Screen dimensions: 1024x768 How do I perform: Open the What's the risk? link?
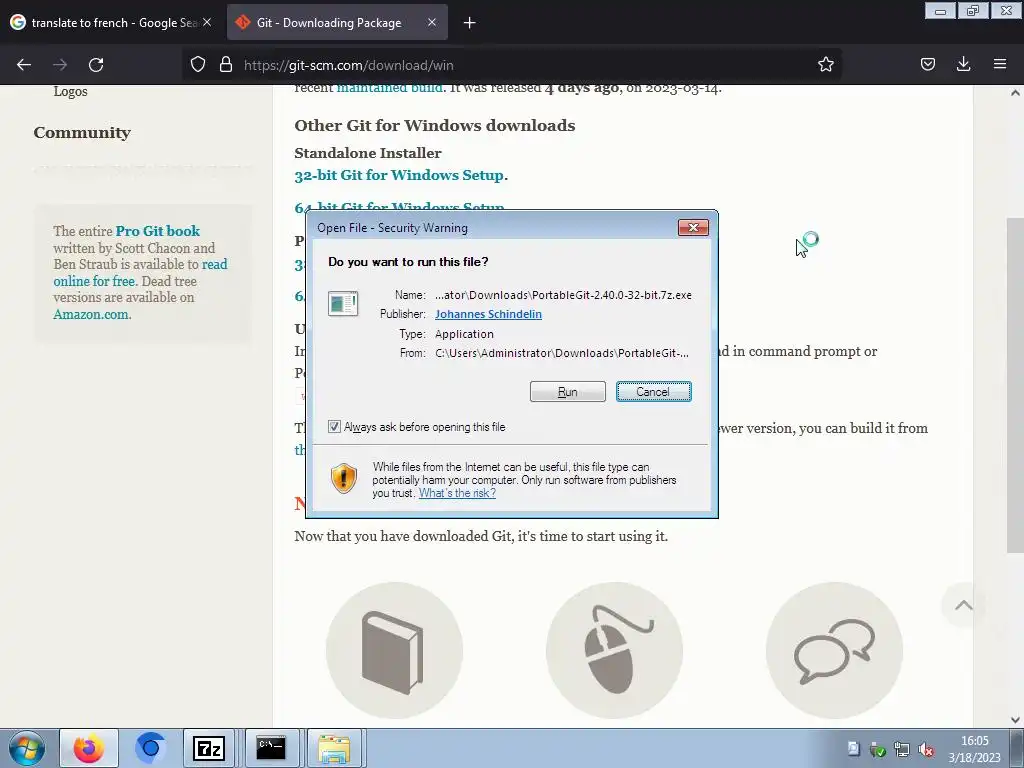click(x=457, y=493)
